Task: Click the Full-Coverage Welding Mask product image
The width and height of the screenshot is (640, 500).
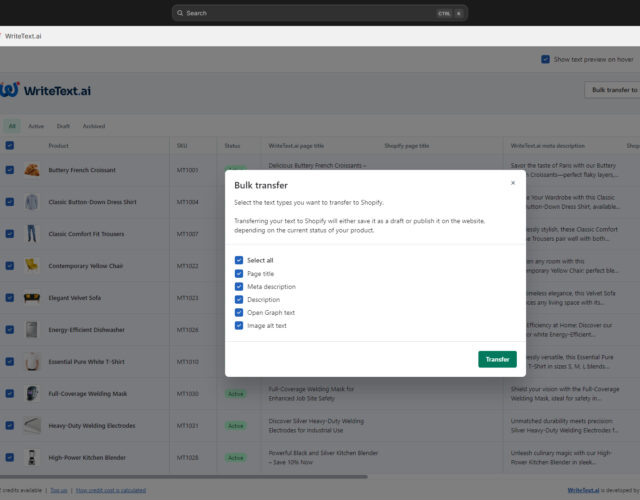Action: tap(32, 394)
